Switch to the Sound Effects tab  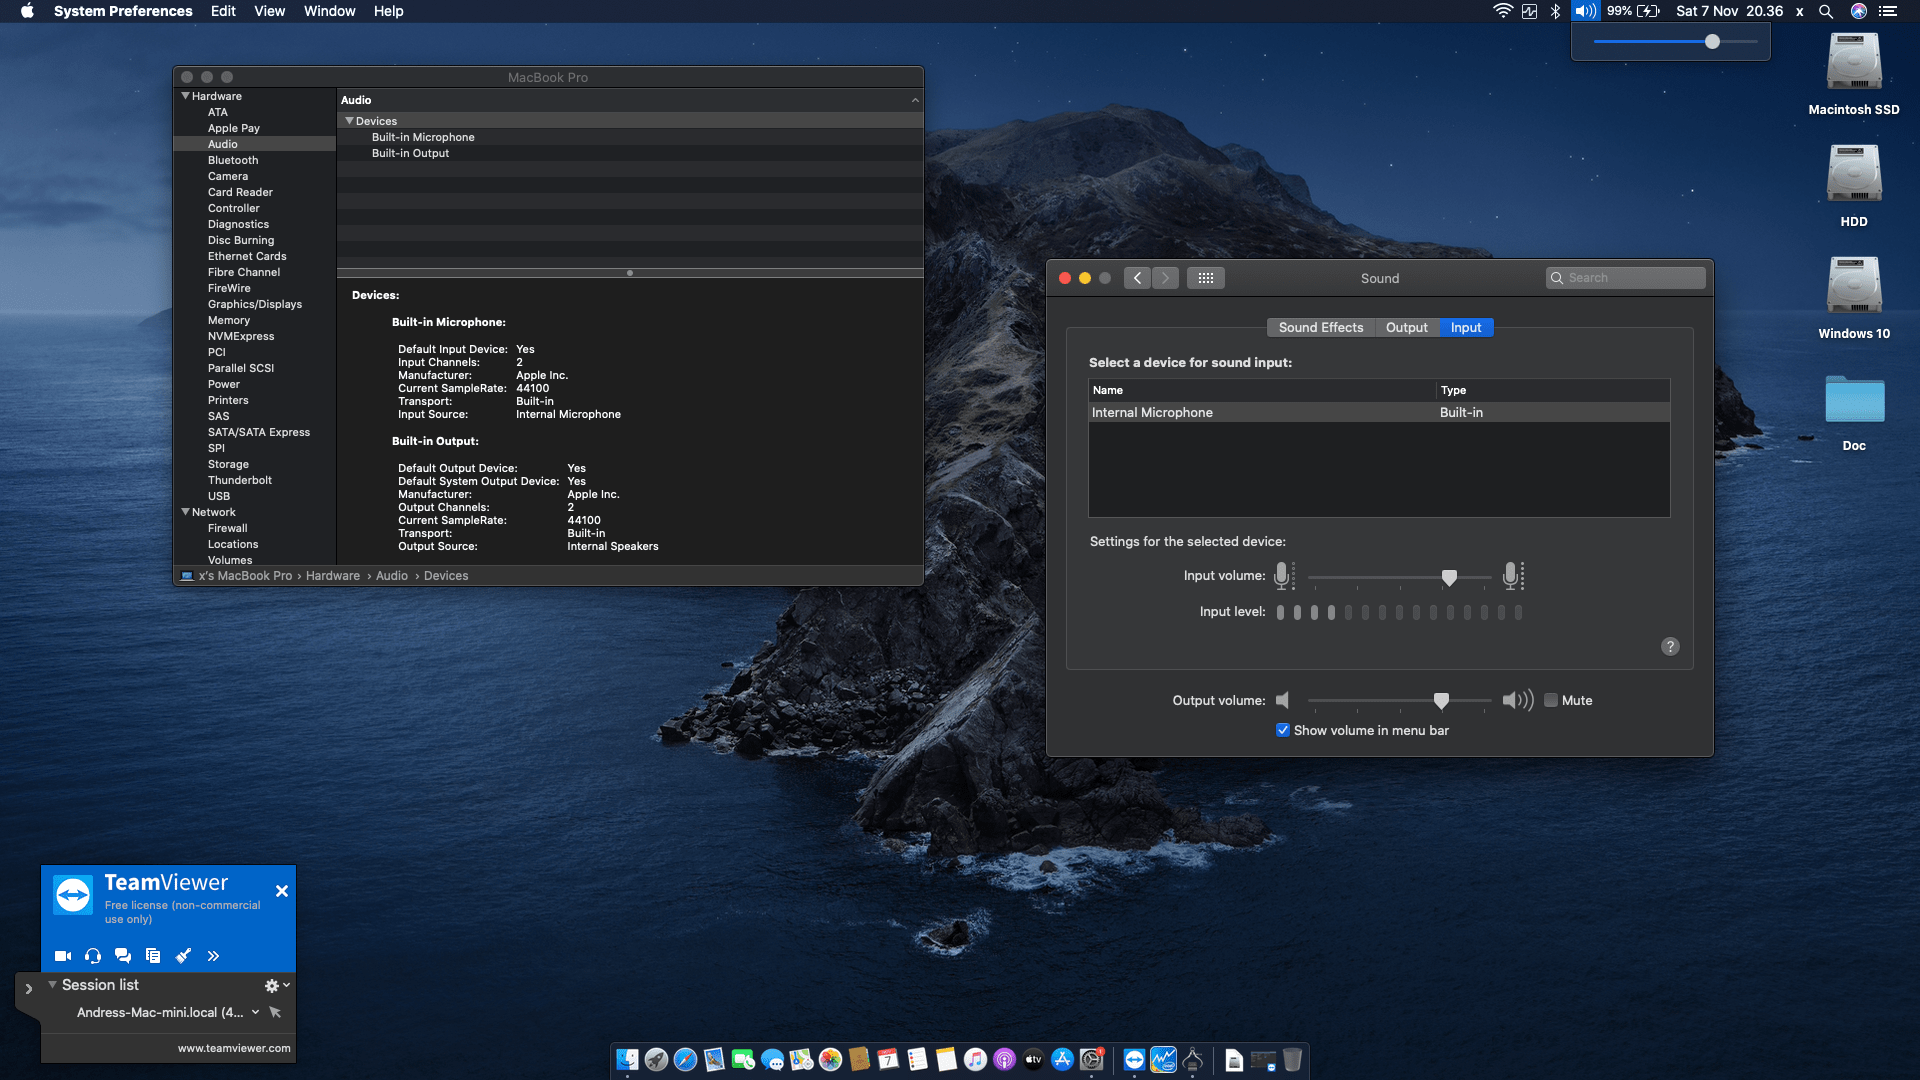[x=1320, y=327]
